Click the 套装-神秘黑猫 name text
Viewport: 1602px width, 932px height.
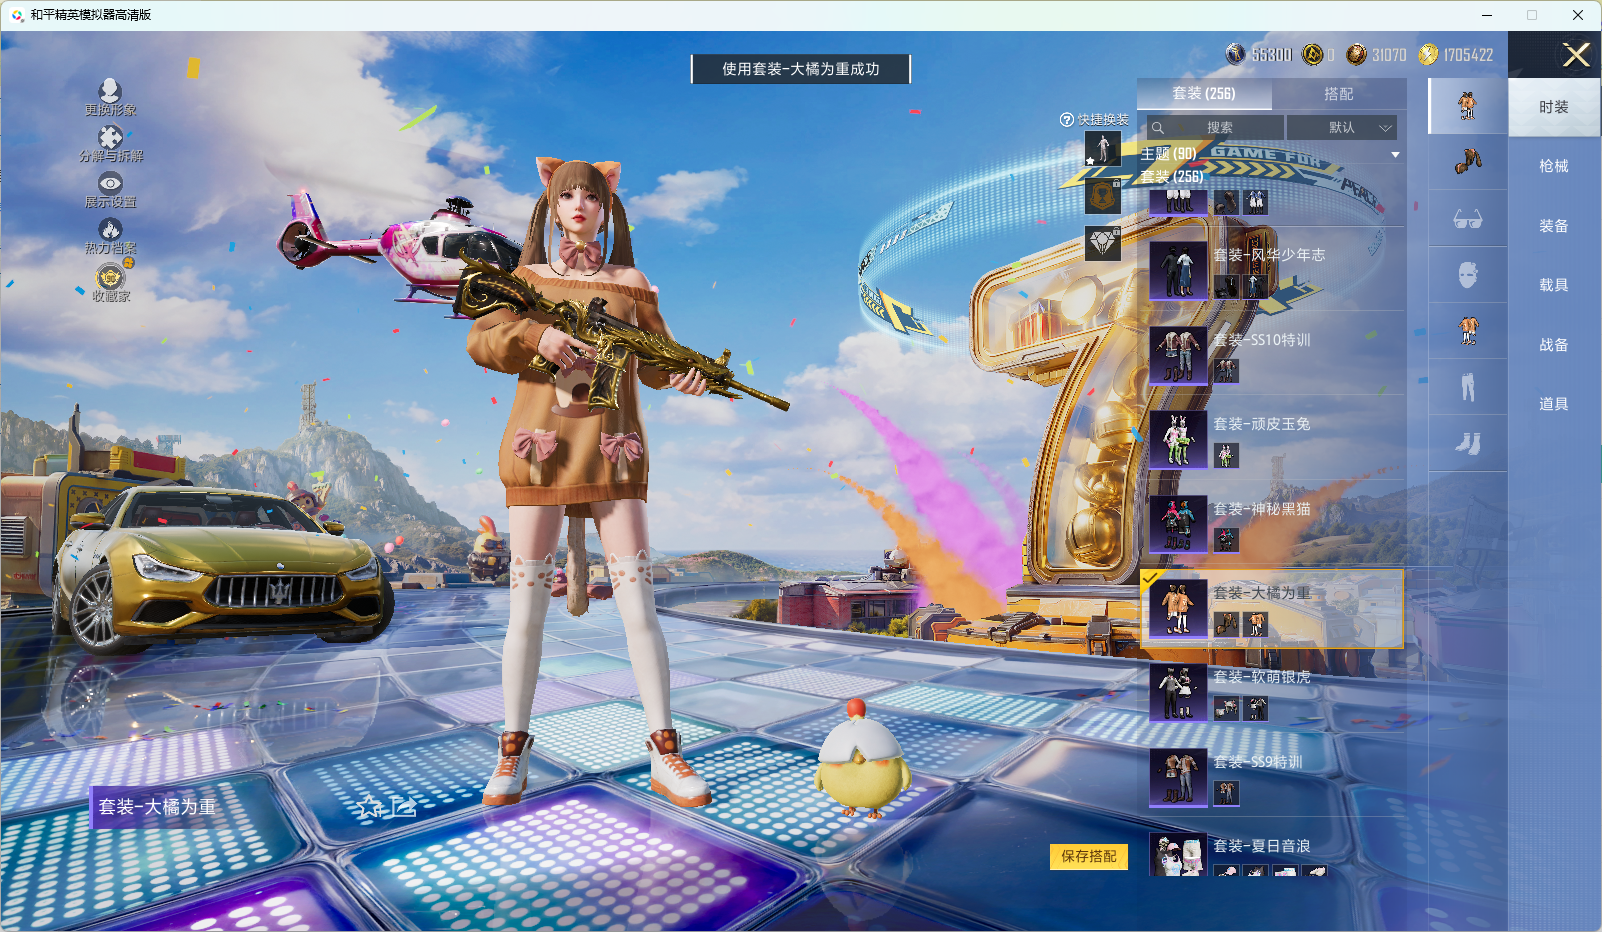[x=1262, y=509]
